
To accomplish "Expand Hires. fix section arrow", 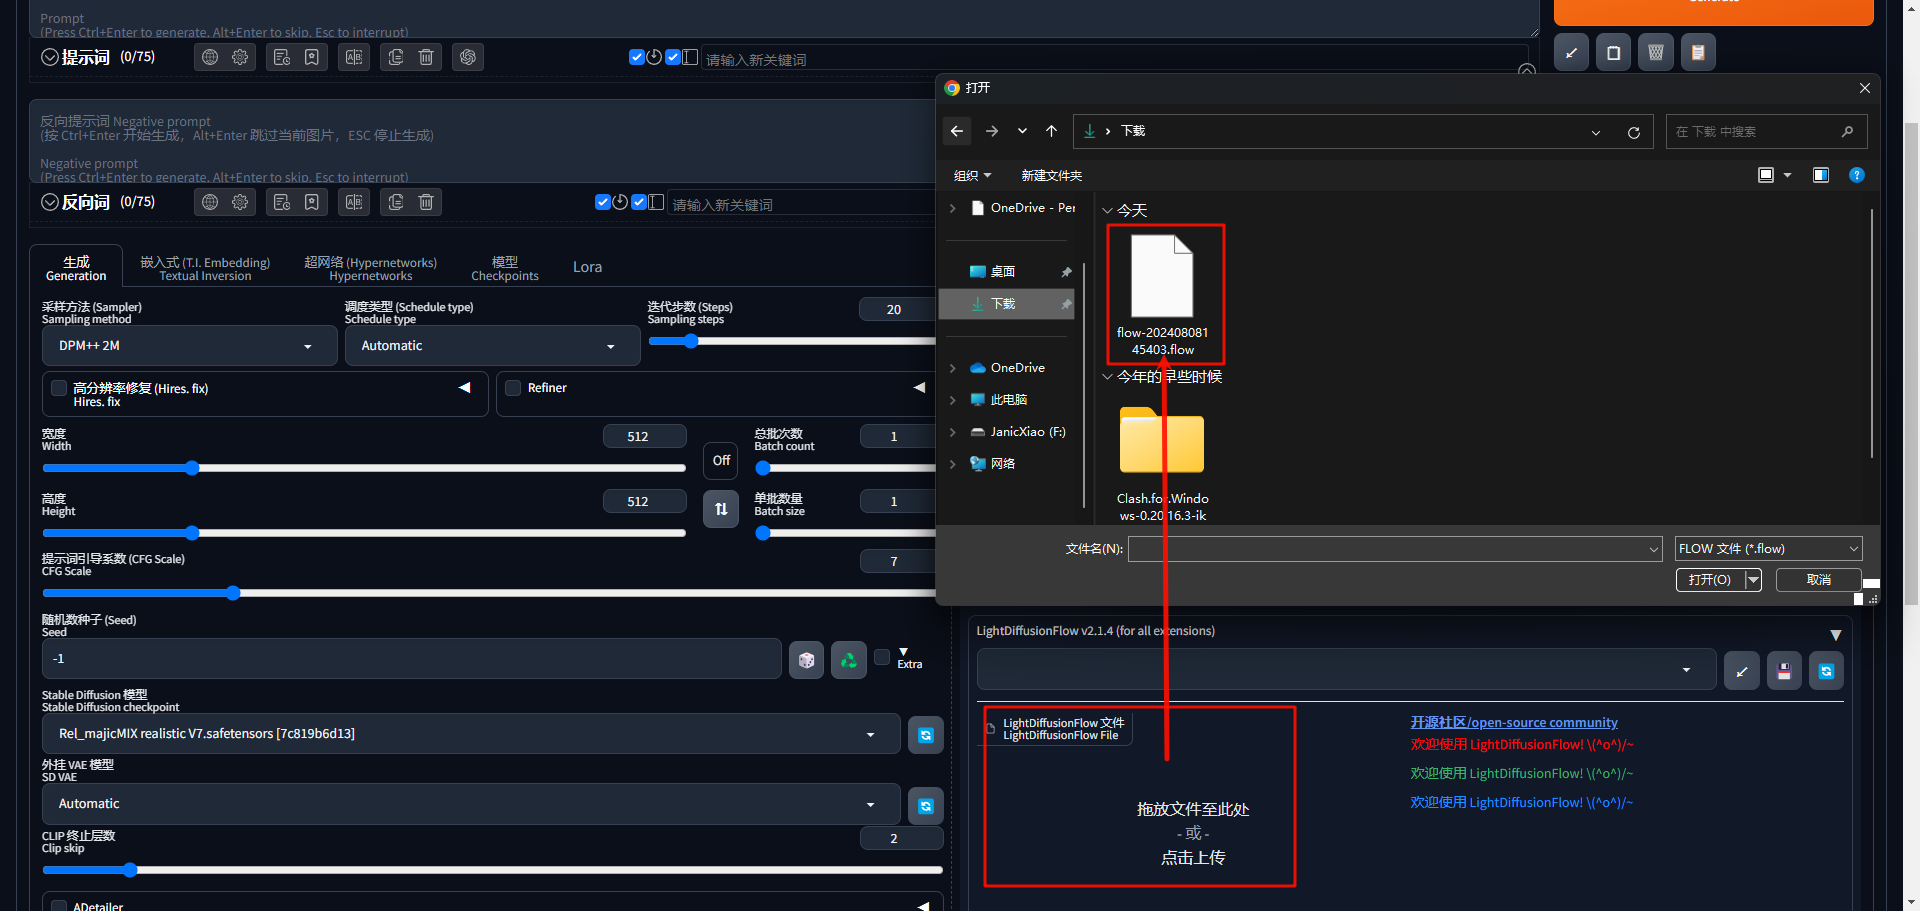I will click(465, 388).
